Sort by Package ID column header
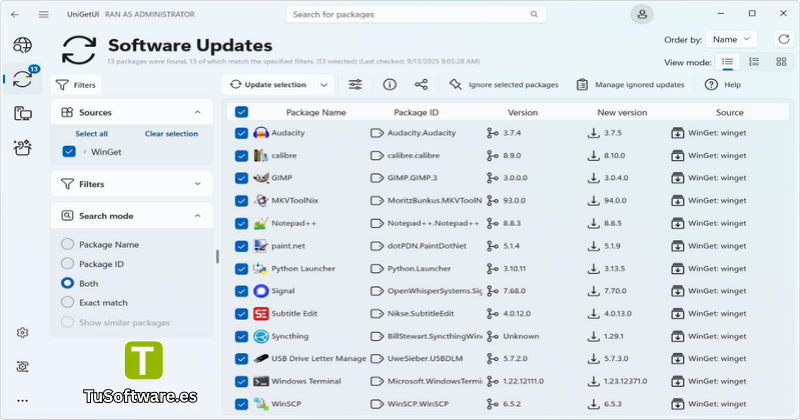This screenshot has width=800, height=420. click(416, 112)
